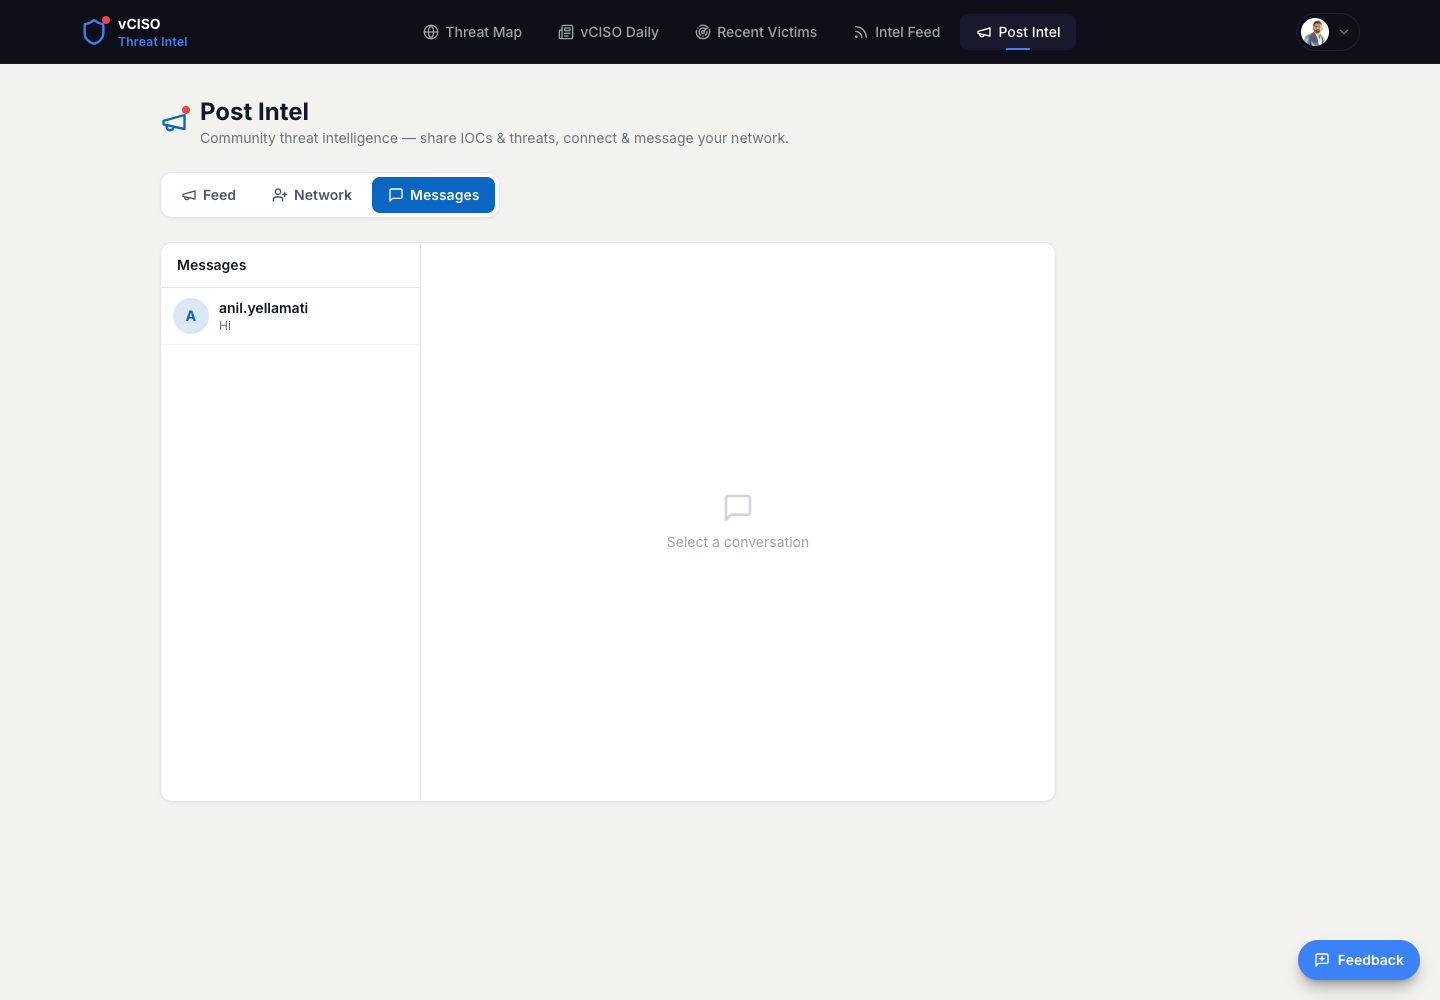Click the chat bubble icon in the Messages tab
The width and height of the screenshot is (1440, 1000).
(x=396, y=195)
